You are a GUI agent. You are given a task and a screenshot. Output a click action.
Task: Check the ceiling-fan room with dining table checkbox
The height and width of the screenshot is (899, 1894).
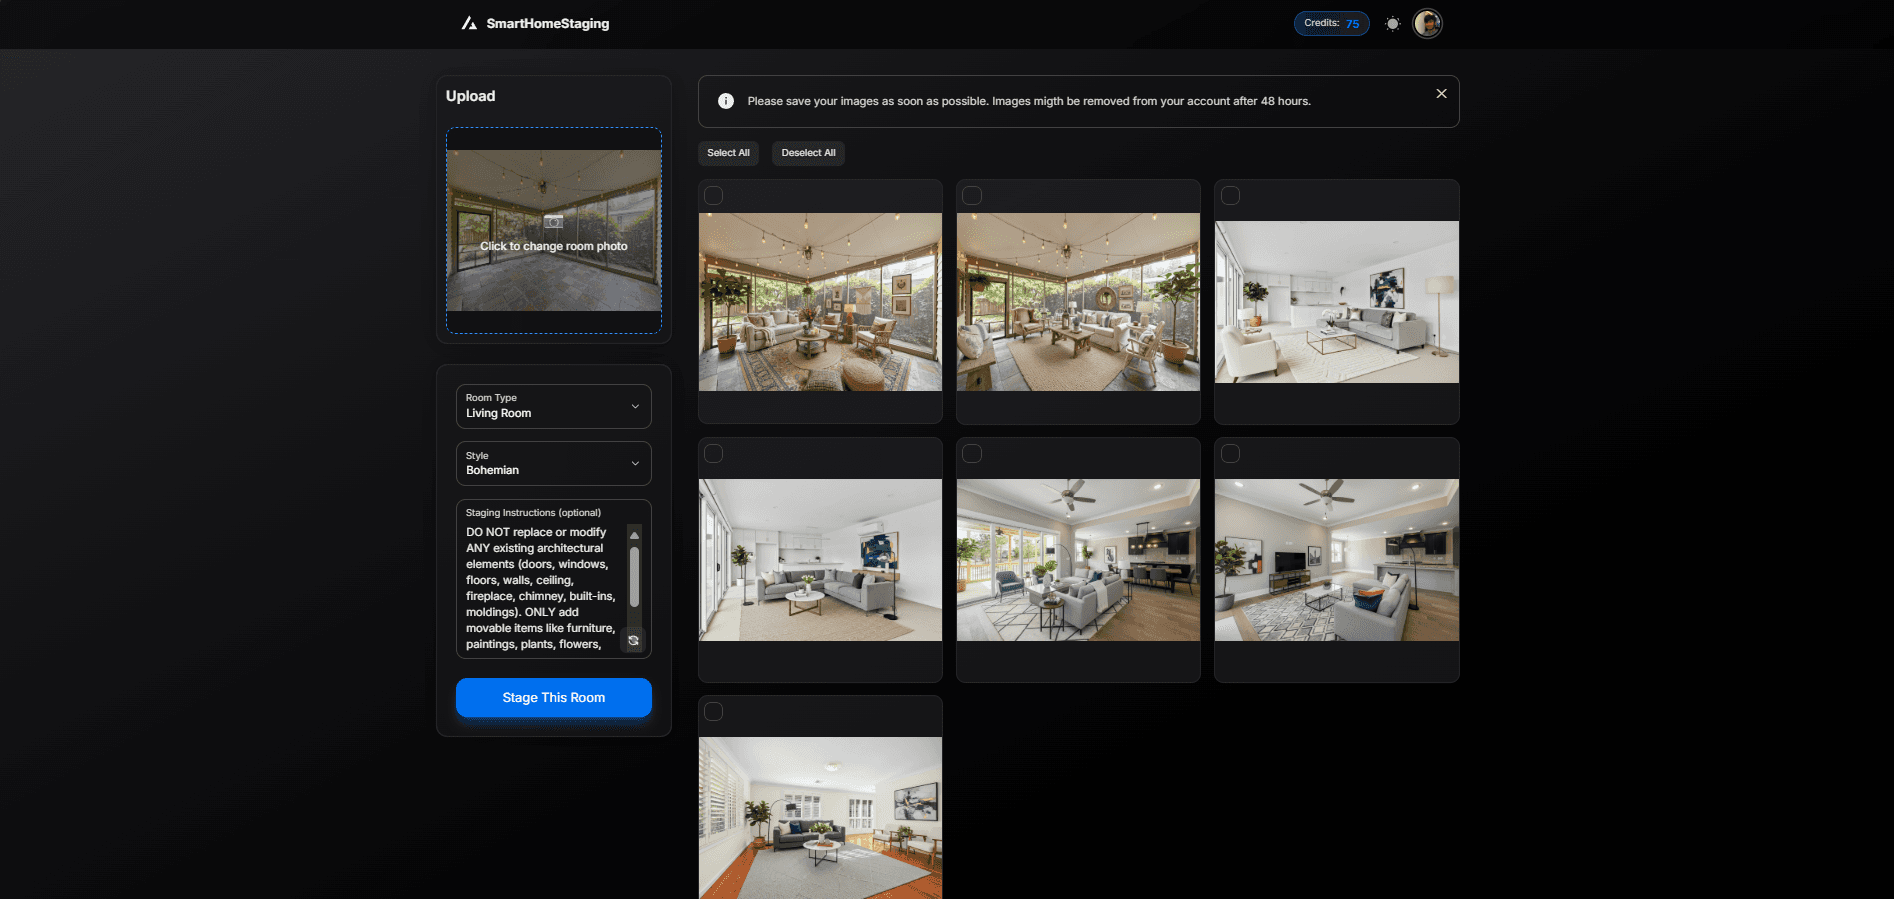(x=972, y=454)
